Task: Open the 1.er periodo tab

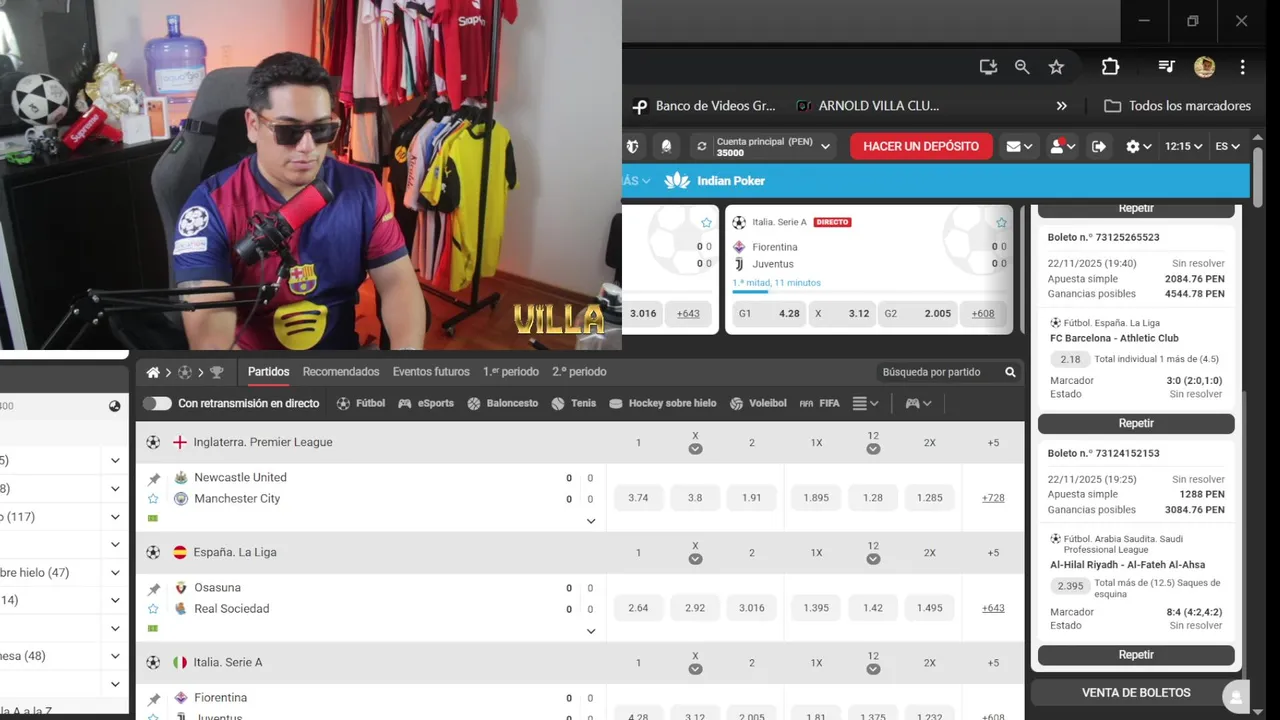Action: tap(511, 372)
